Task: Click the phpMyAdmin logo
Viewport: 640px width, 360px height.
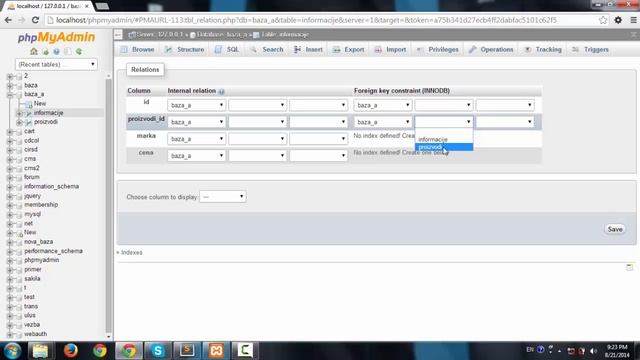Action: click(x=56, y=37)
